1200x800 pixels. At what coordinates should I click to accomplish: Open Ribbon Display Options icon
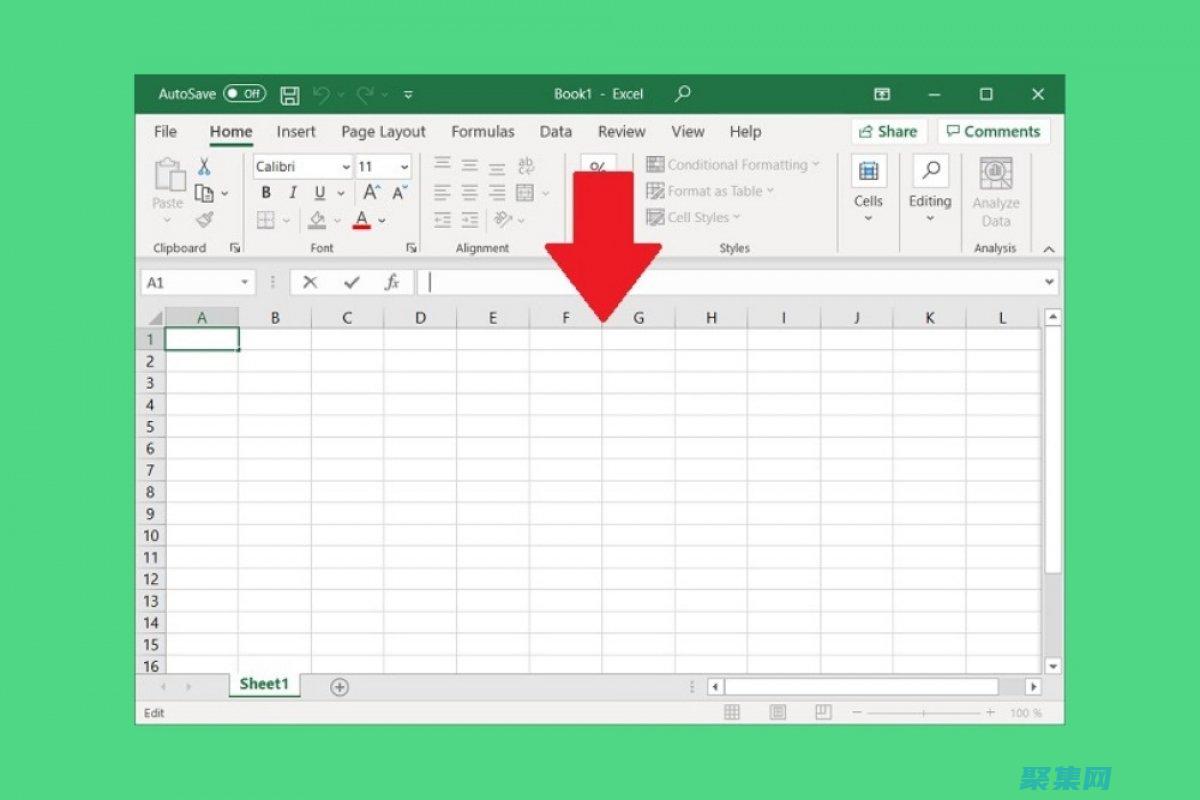point(882,94)
